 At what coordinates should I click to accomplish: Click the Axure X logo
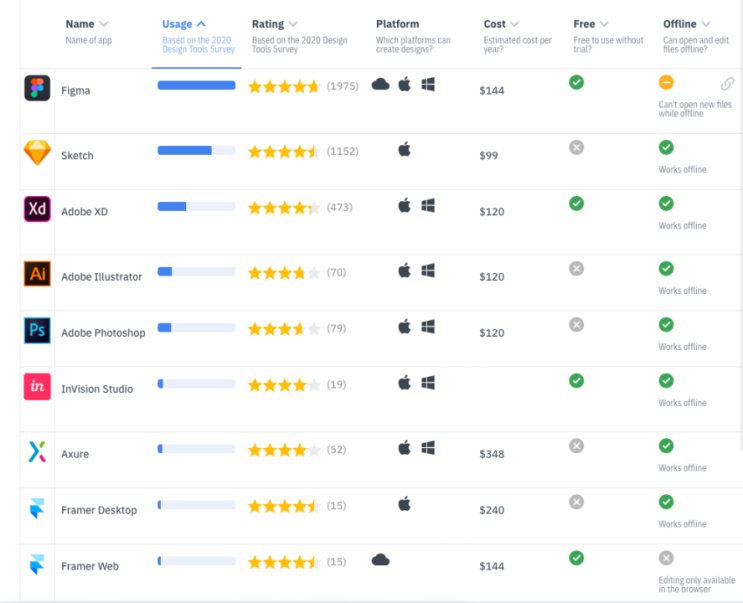tap(37, 451)
